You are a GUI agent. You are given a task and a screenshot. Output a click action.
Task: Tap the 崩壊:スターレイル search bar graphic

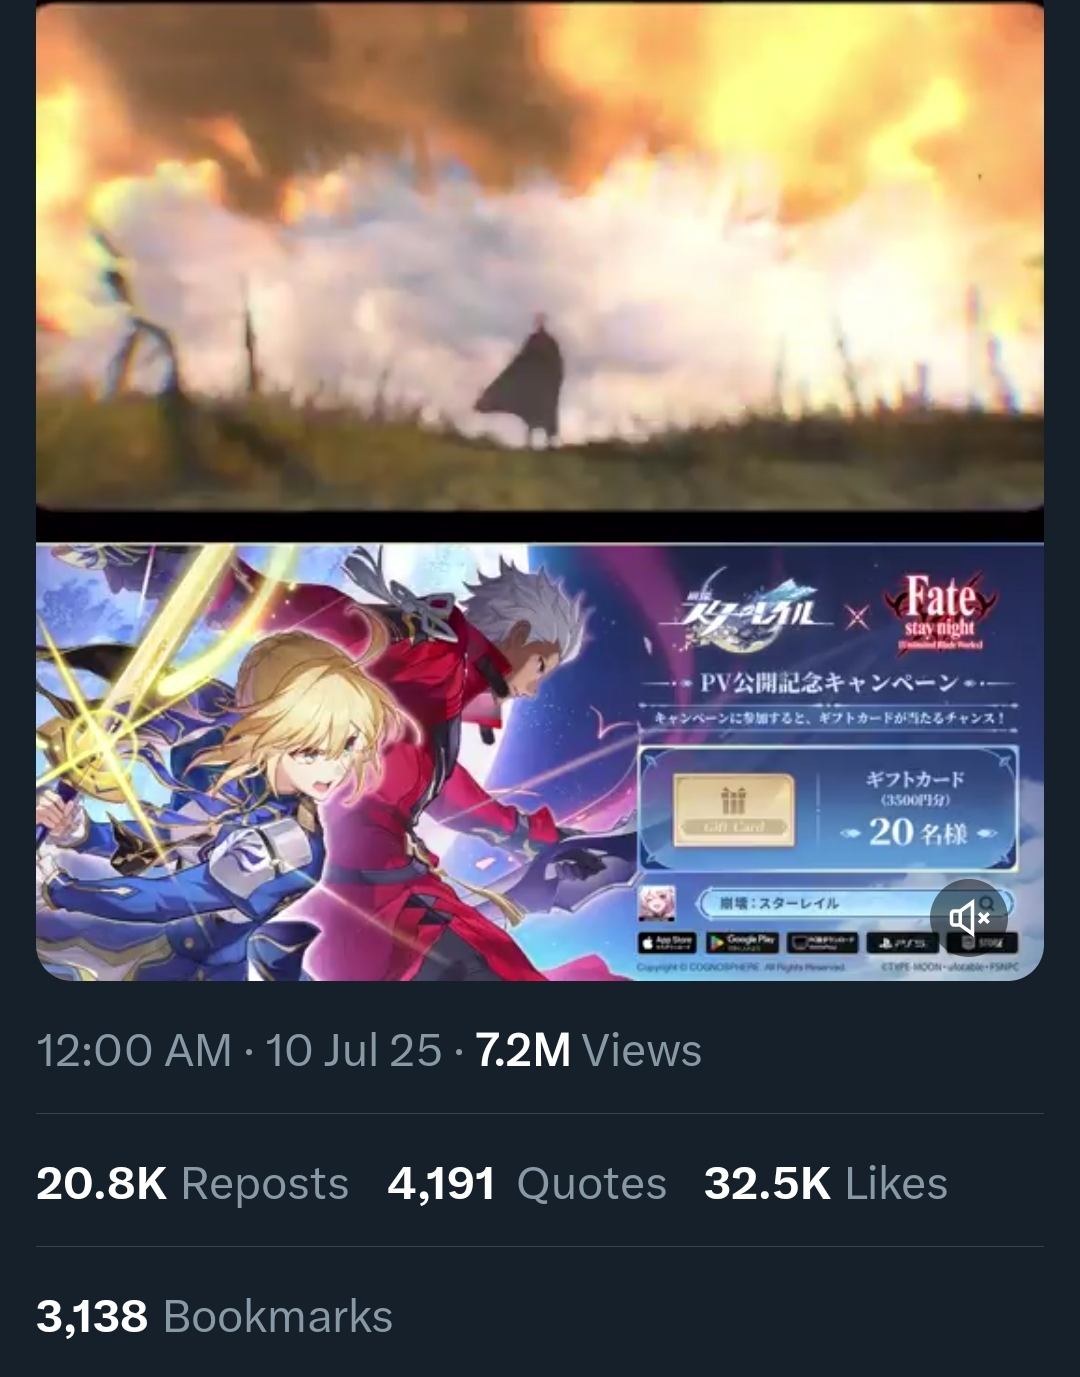(x=848, y=903)
